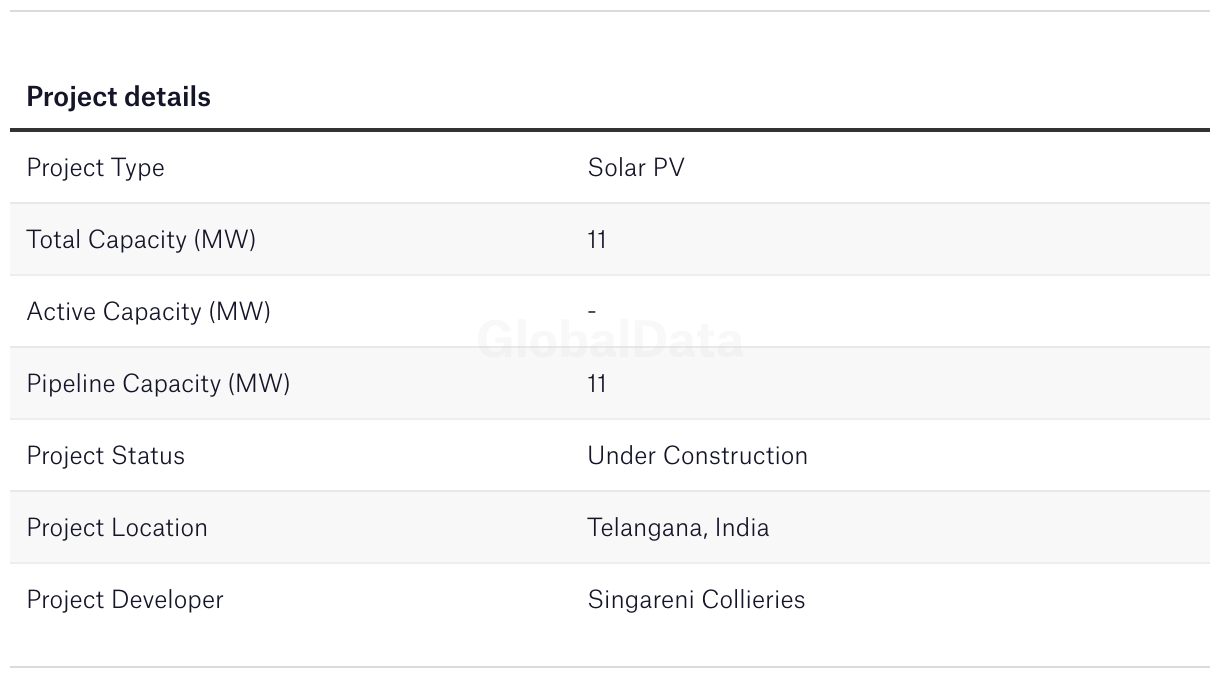1220x678 pixels.
Task: Select the Project Developer label
Action: (x=125, y=600)
